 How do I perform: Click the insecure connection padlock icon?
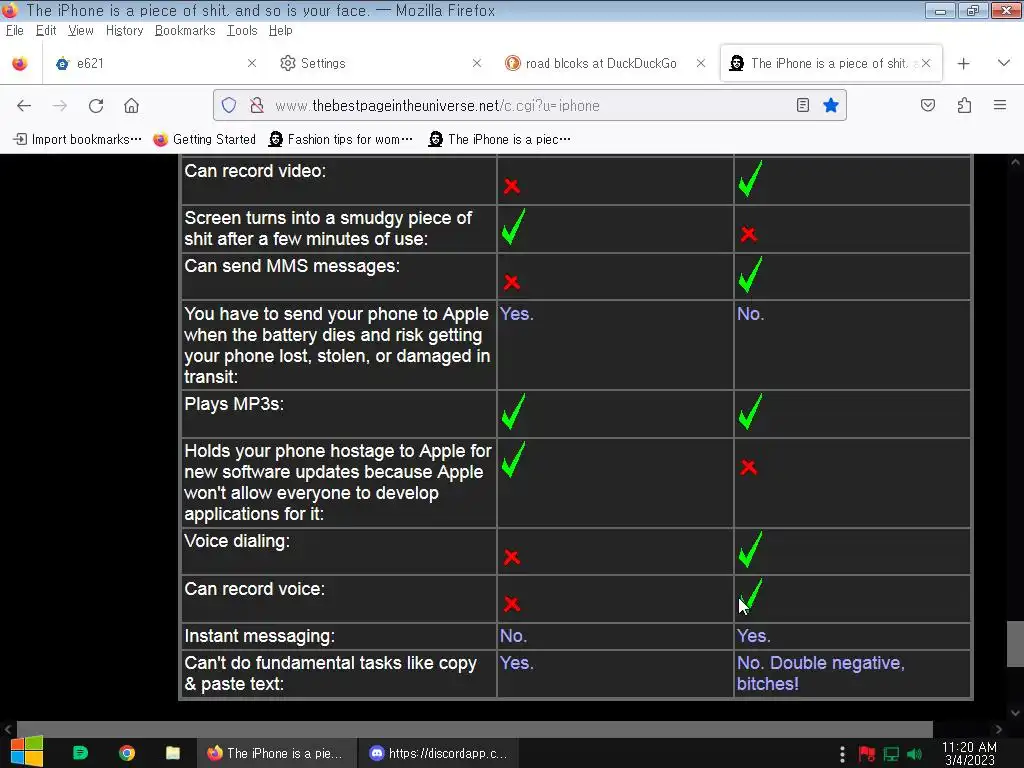click(x=257, y=105)
